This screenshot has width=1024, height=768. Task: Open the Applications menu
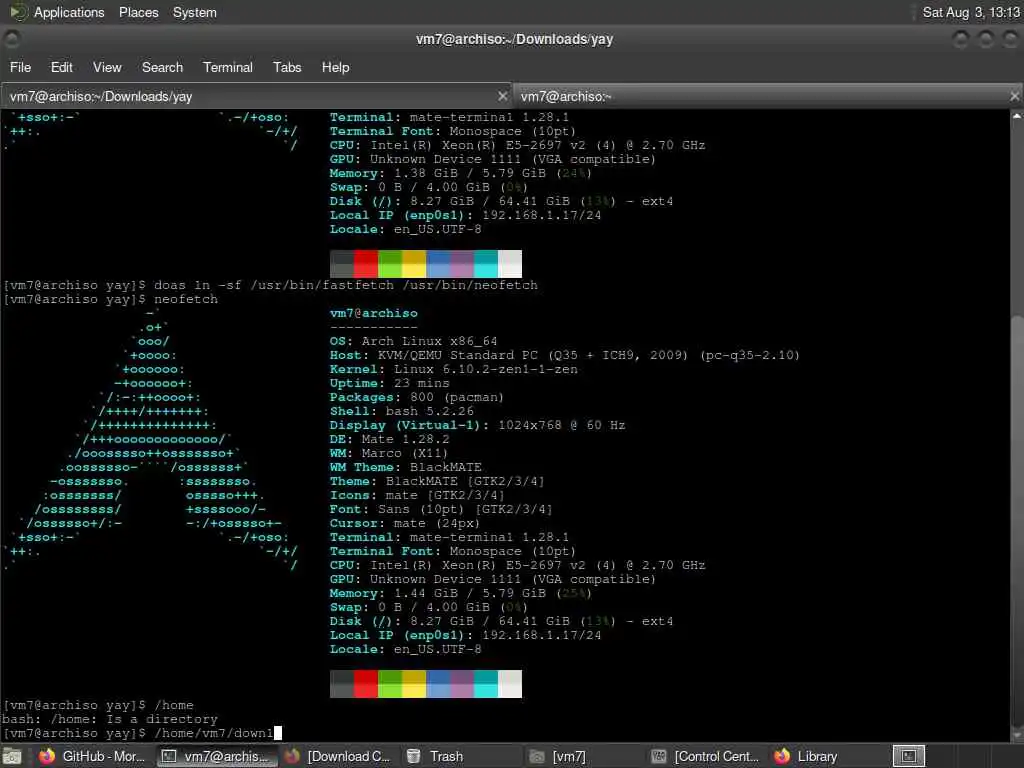click(x=69, y=12)
